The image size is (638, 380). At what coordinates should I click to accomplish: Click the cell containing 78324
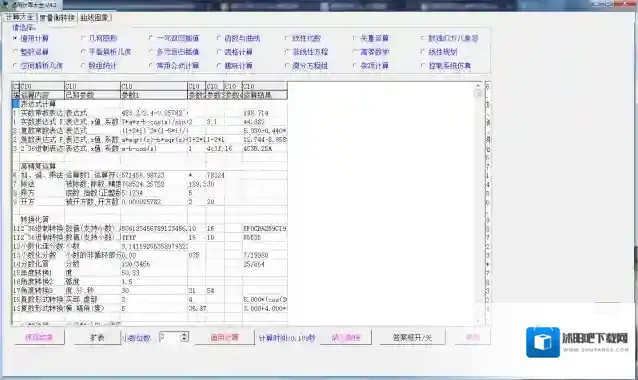tap(215, 175)
